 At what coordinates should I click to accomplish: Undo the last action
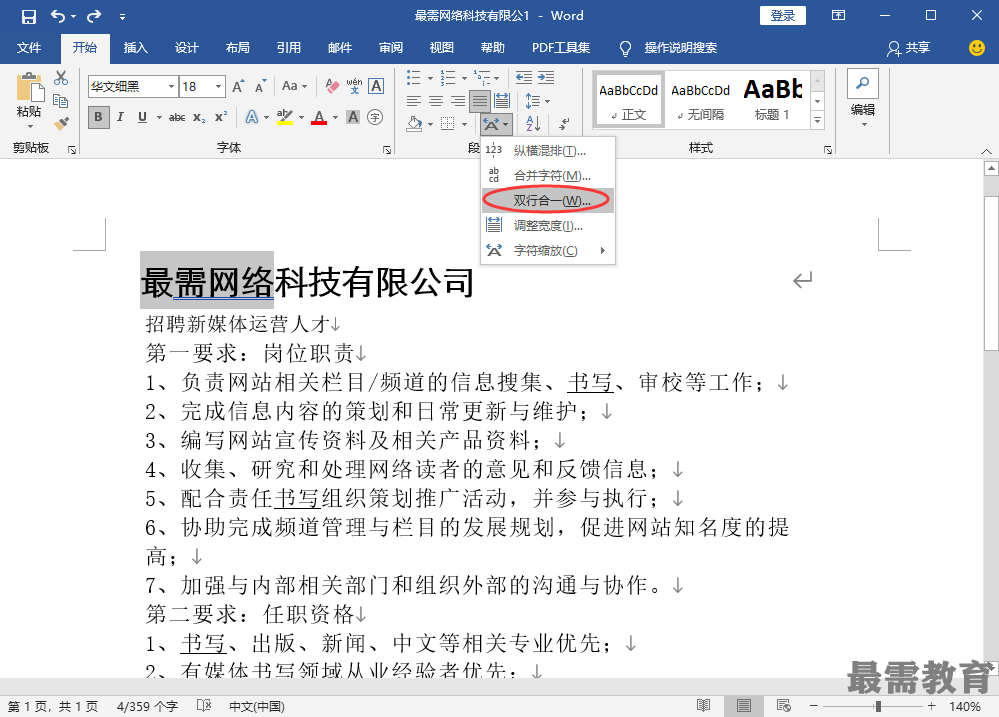pyautogui.click(x=58, y=16)
